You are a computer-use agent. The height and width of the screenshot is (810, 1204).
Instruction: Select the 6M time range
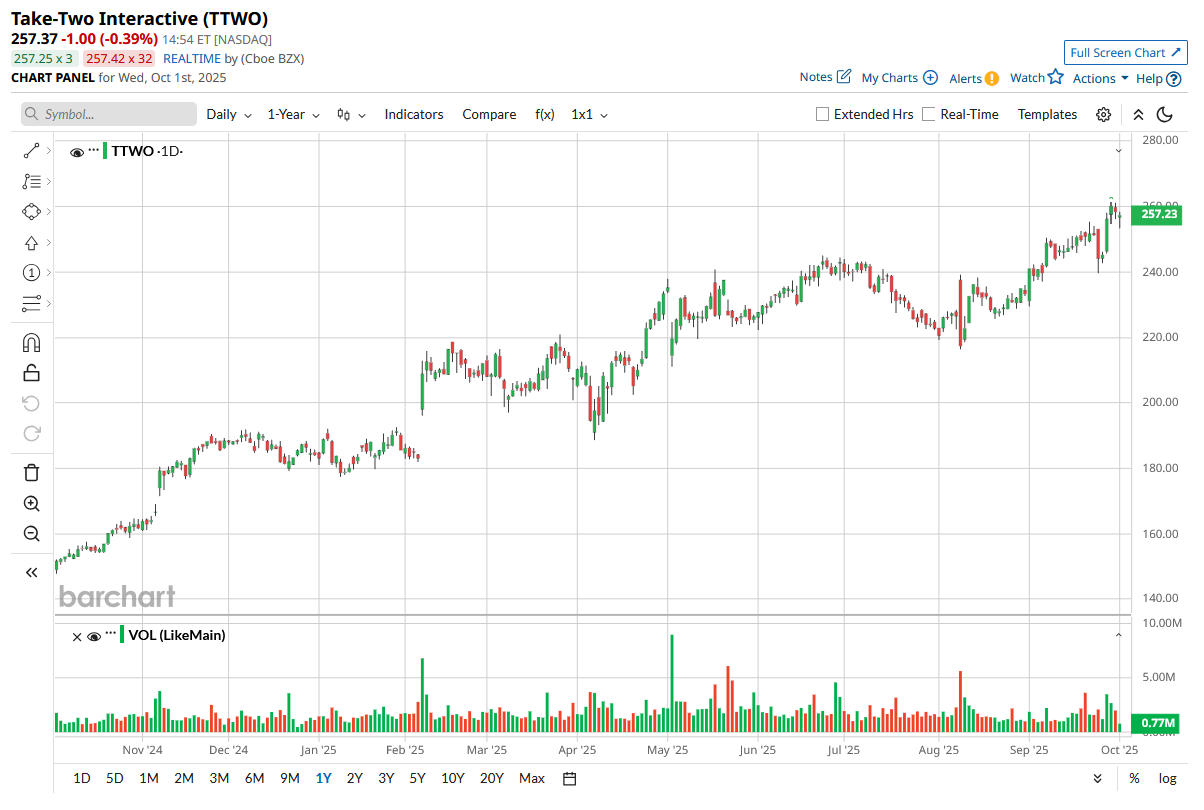[254, 778]
